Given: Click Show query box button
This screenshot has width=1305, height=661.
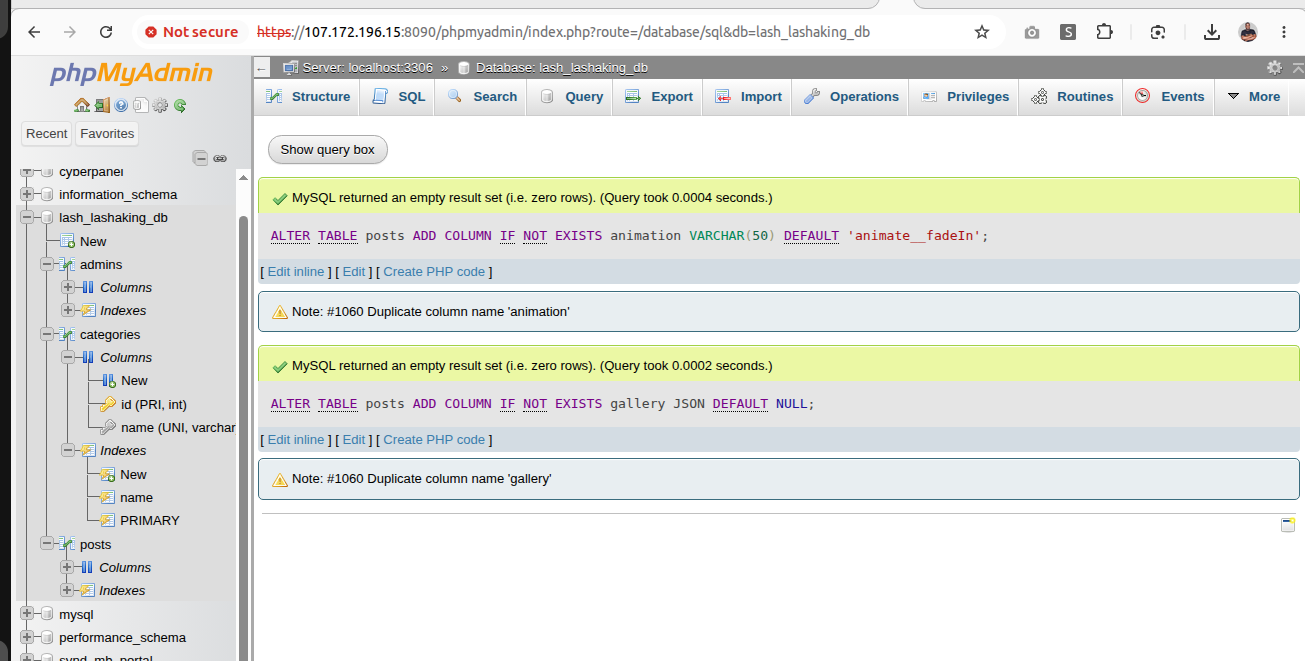Looking at the screenshot, I should point(328,150).
